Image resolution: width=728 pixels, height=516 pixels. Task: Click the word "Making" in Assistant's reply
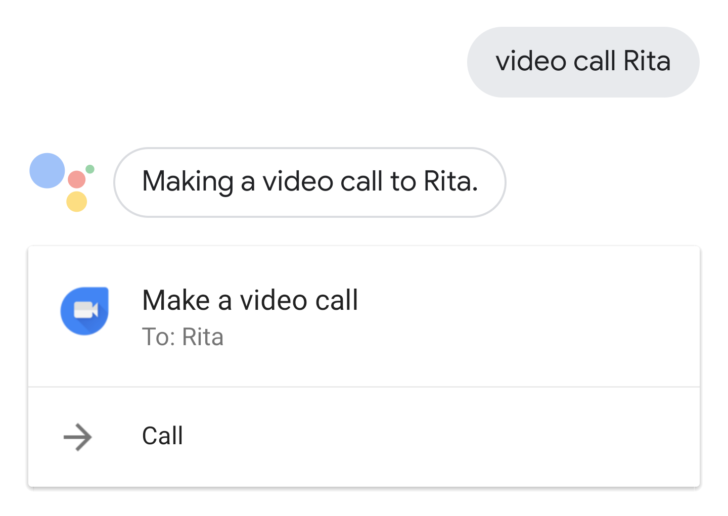click(188, 182)
